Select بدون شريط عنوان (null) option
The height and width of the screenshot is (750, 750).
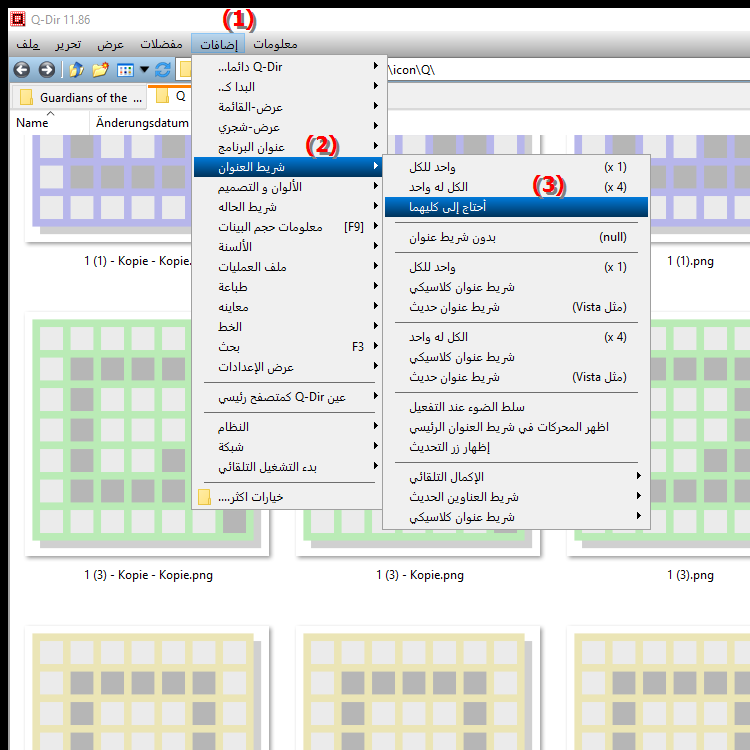pos(517,237)
